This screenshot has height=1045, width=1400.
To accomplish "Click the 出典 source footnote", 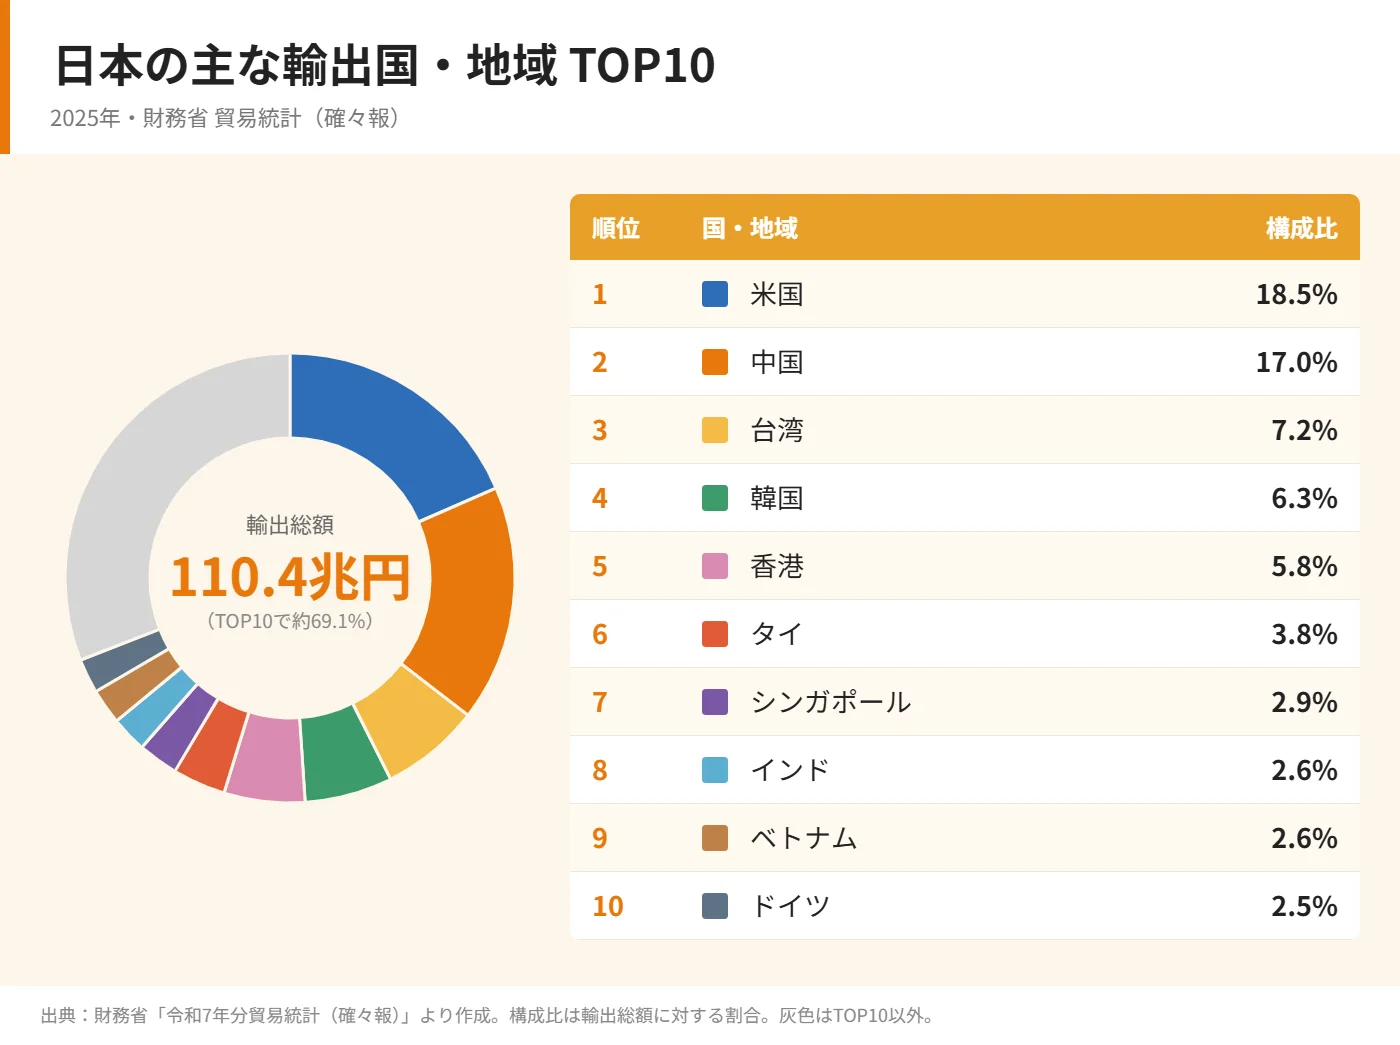I will coord(488,1016).
